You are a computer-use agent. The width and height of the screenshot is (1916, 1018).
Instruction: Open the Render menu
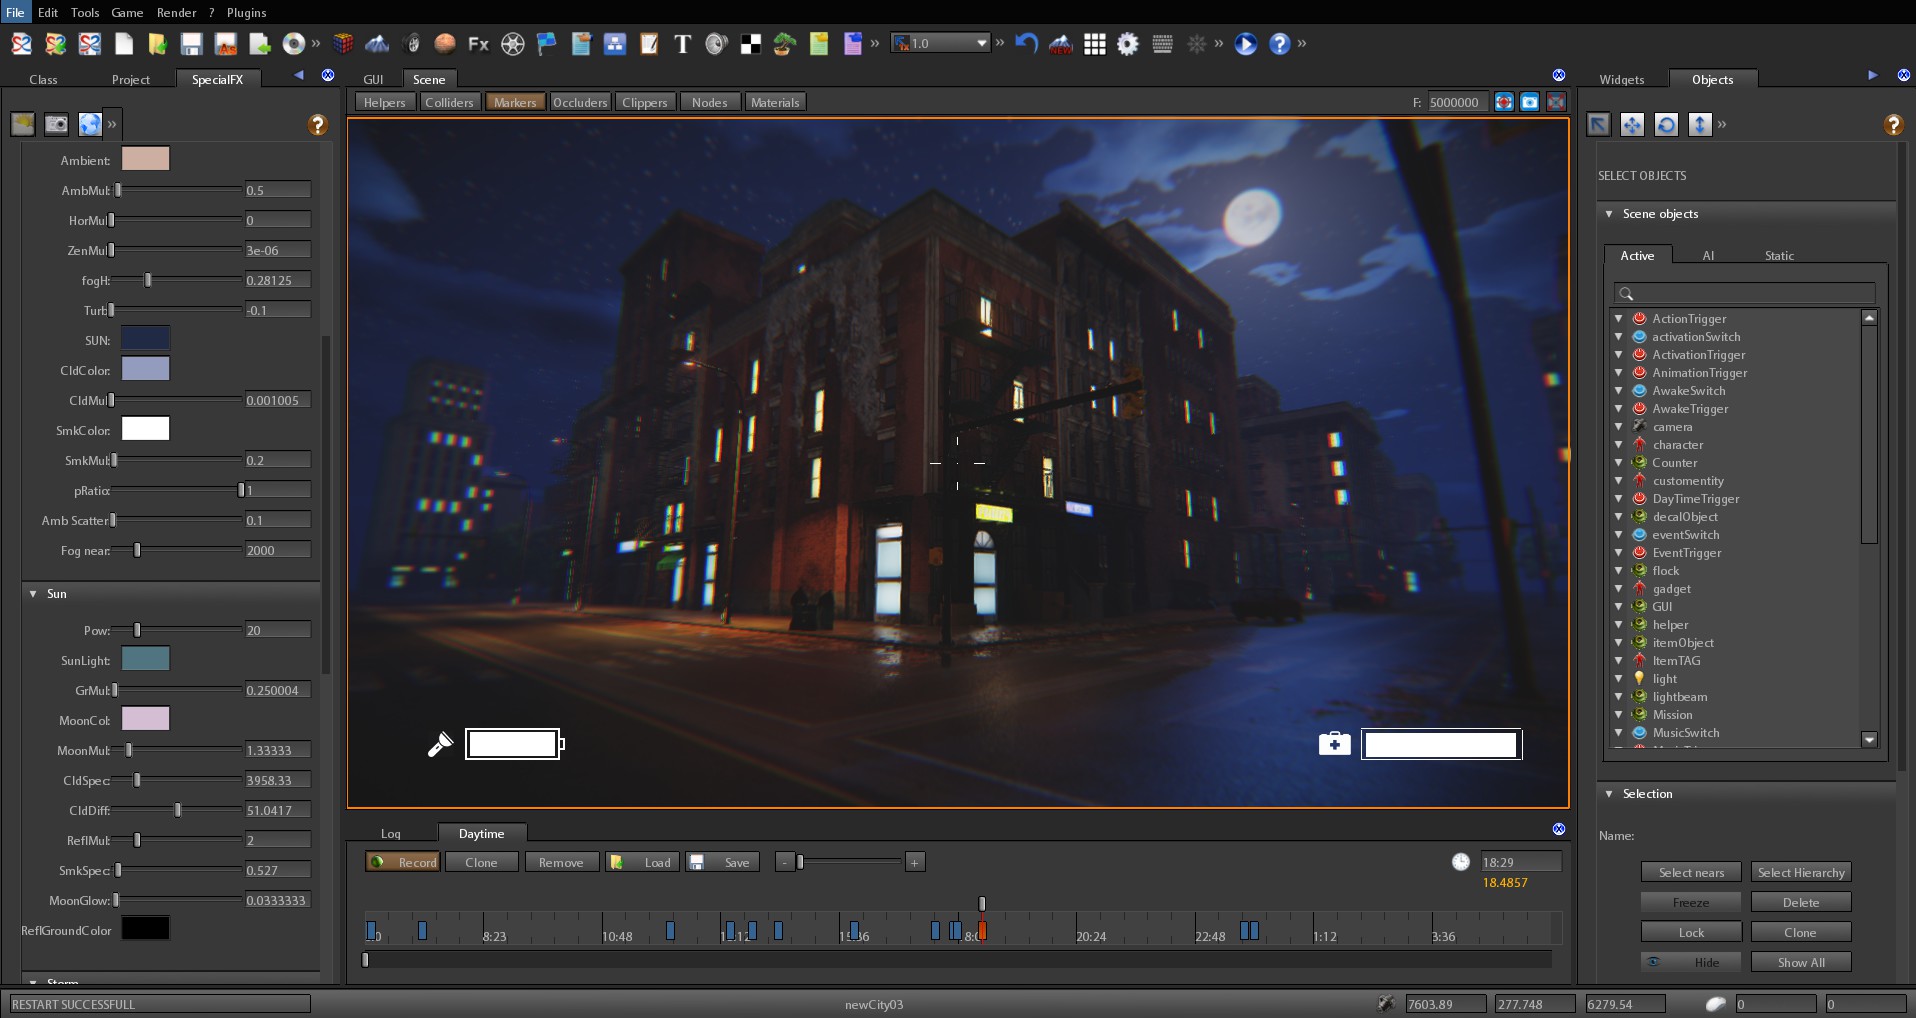pyautogui.click(x=176, y=13)
